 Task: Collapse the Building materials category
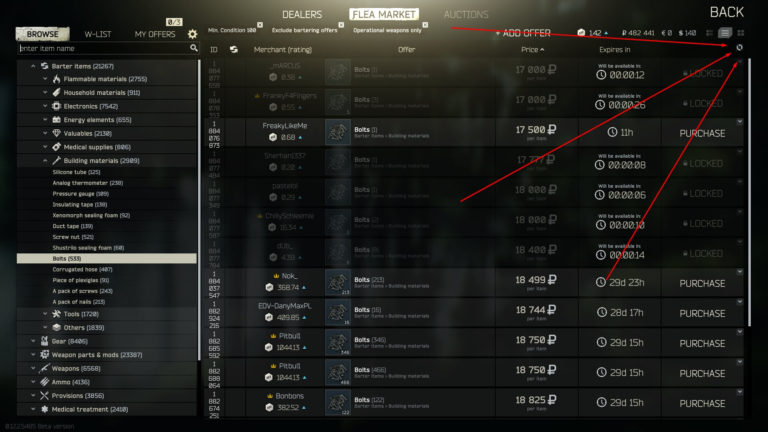pyautogui.click(x=45, y=161)
